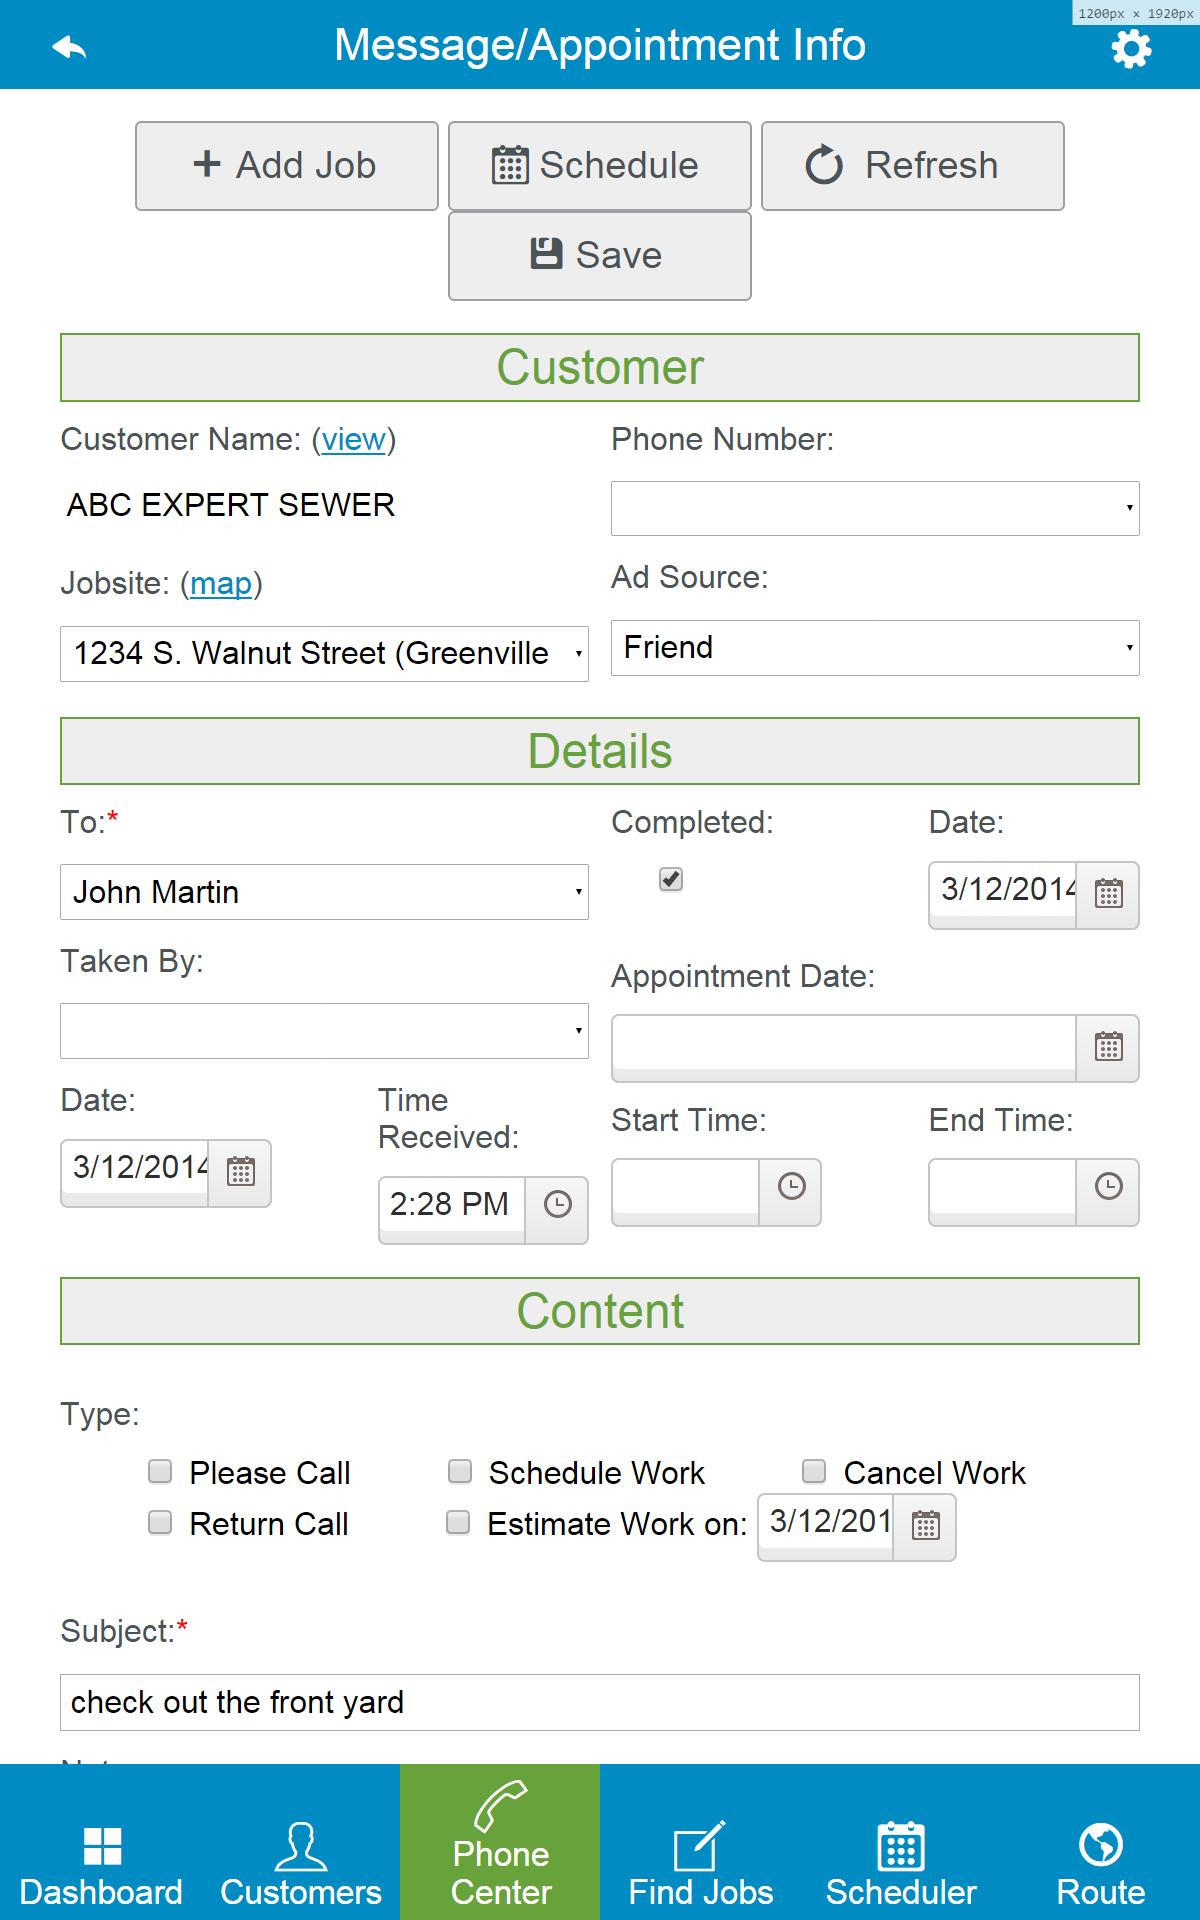
Task: Open Appointment Date calendar picker
Action: (x=1108, y=1047)
